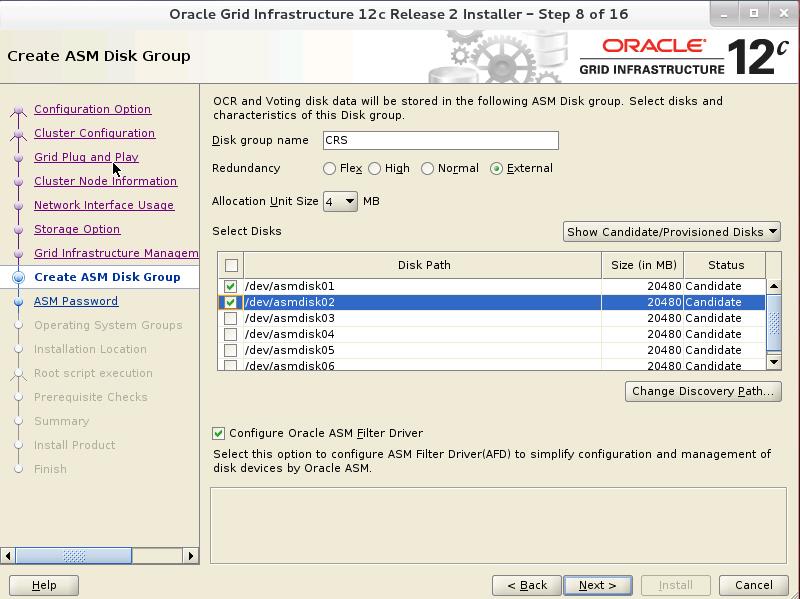Check the /dev/asmdisk03 checkbox
This screenshot has height=599, width=800.
(231, 318)
